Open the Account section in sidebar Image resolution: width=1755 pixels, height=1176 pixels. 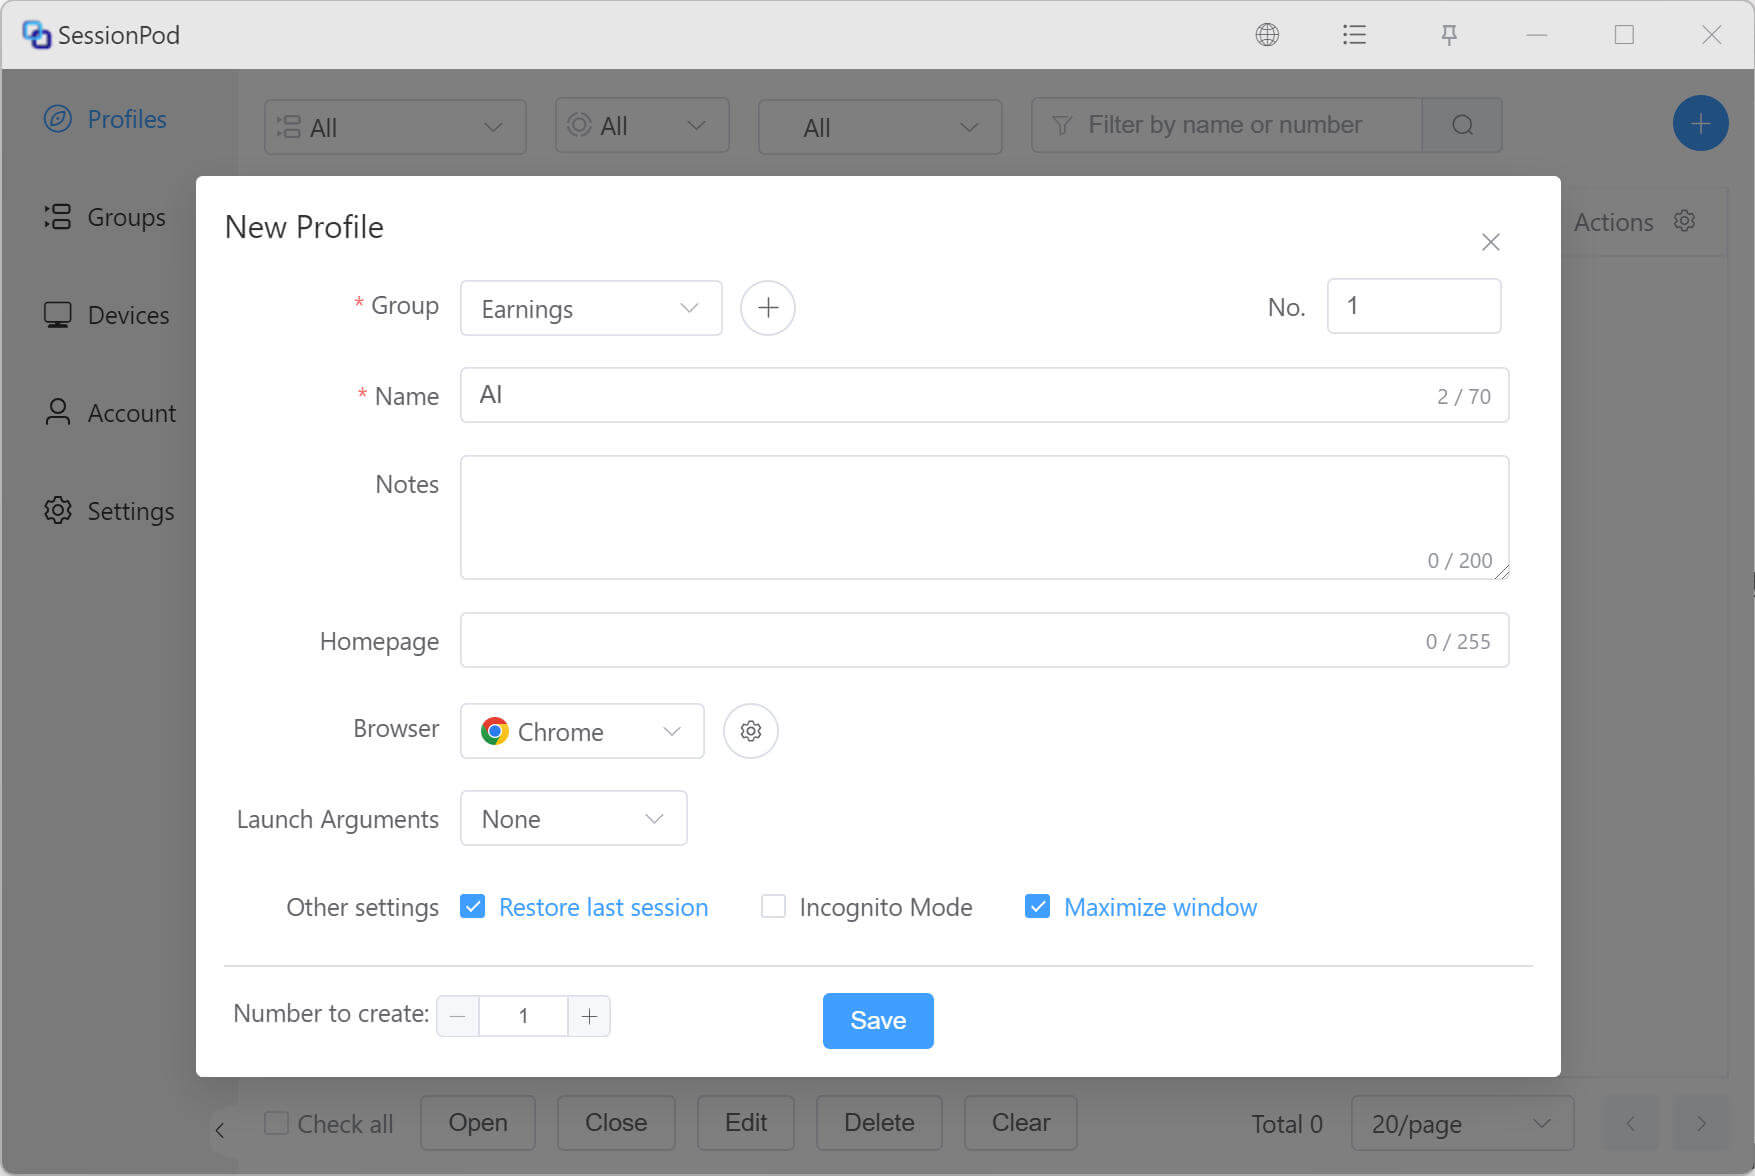[110, 413]
